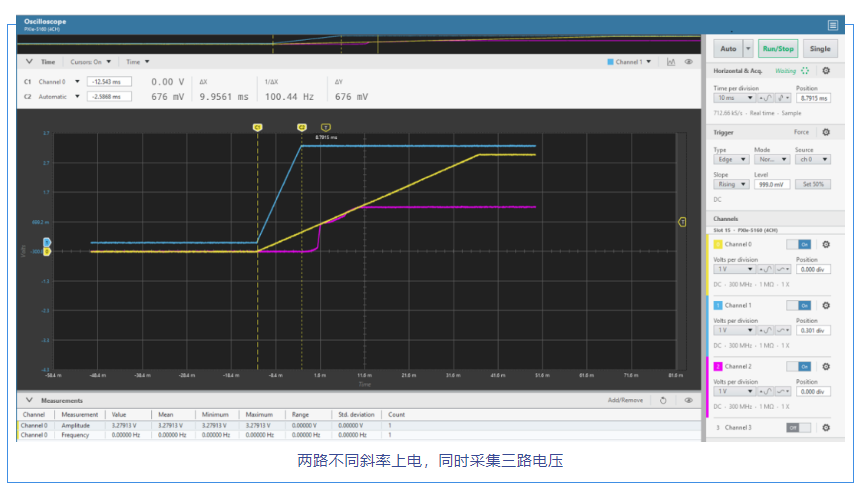This screenshot has width=867, height=496.
Task: Collapse the Time cursor panel
Action: click(x=29, y=62)
